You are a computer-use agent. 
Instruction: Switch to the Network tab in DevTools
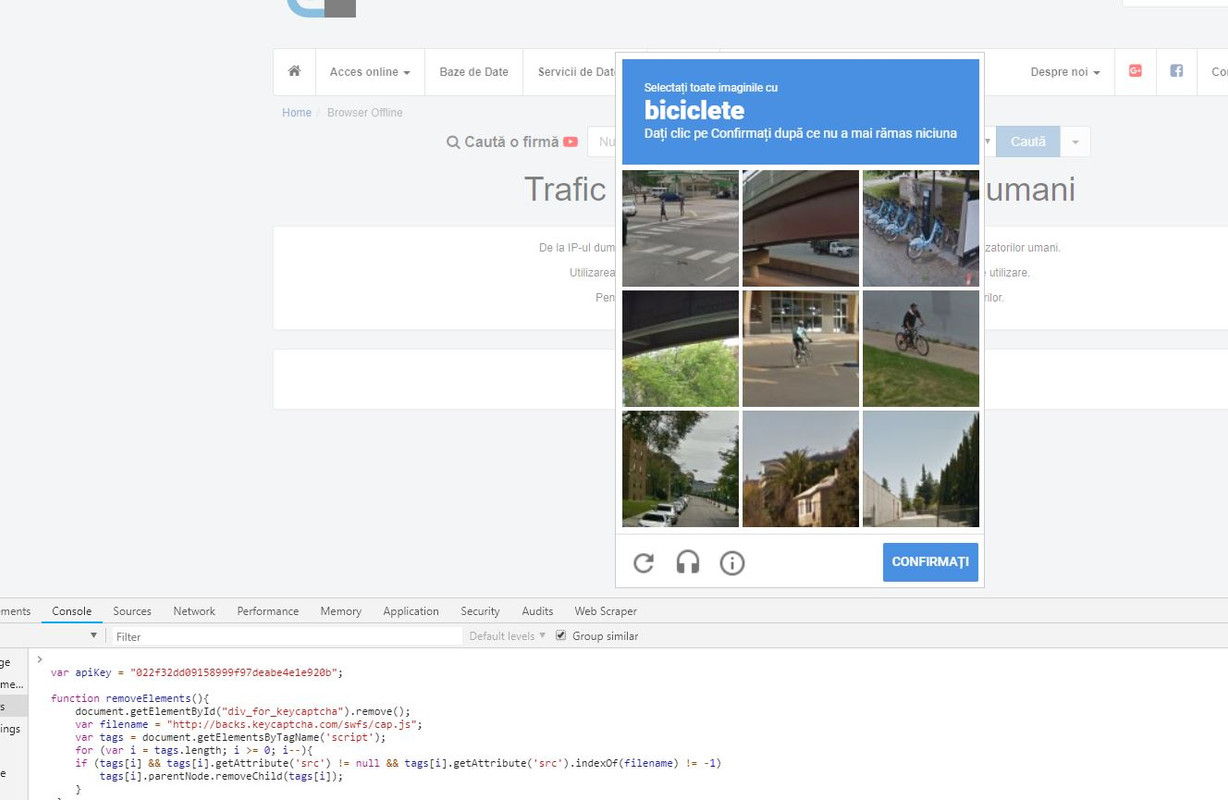194,611
